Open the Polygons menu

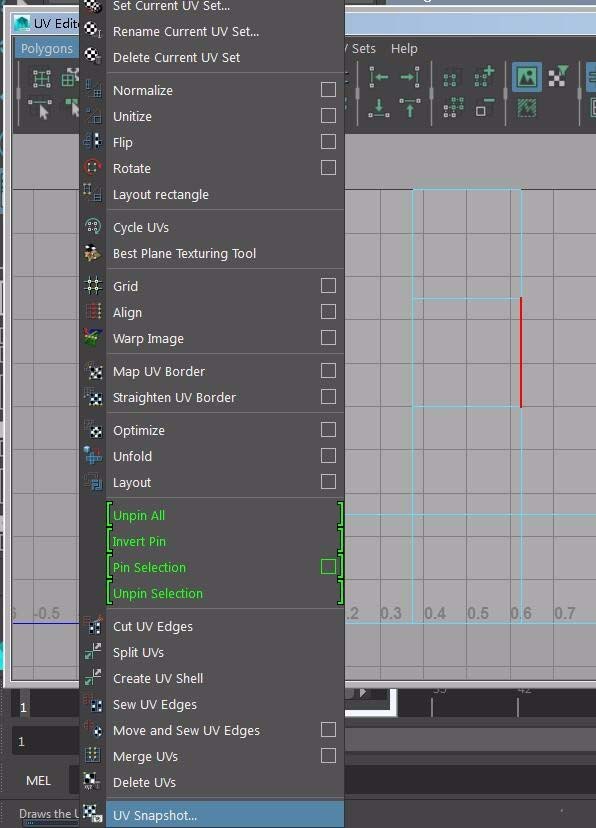[x=47, y=49]
